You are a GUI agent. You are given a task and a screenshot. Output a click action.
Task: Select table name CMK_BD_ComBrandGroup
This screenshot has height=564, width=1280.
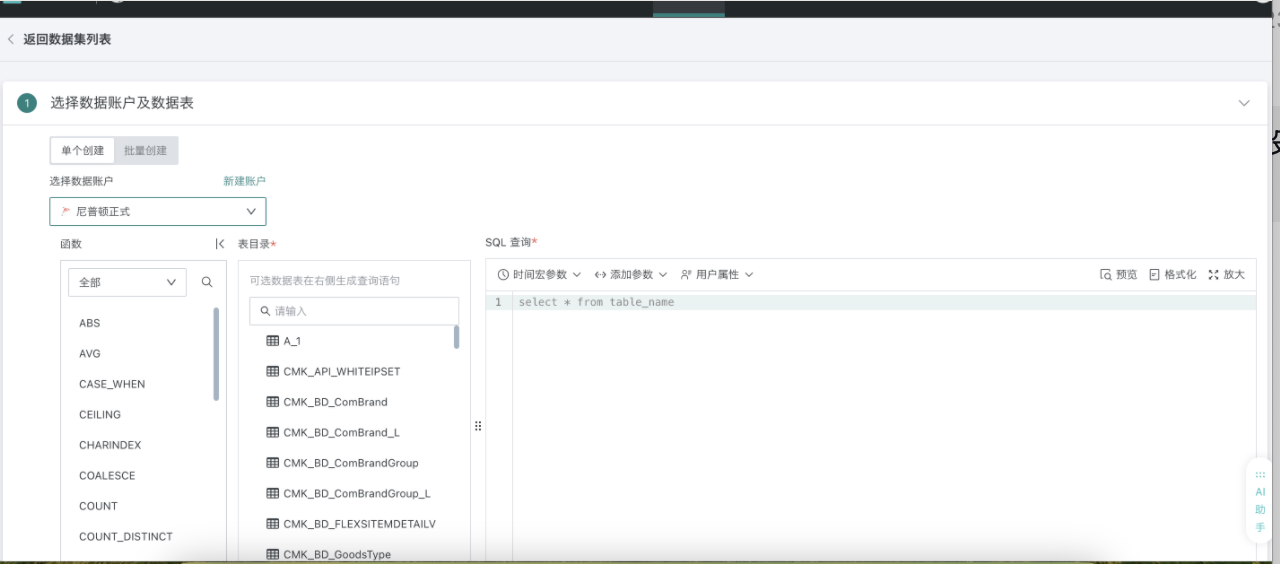pos(351,463)
